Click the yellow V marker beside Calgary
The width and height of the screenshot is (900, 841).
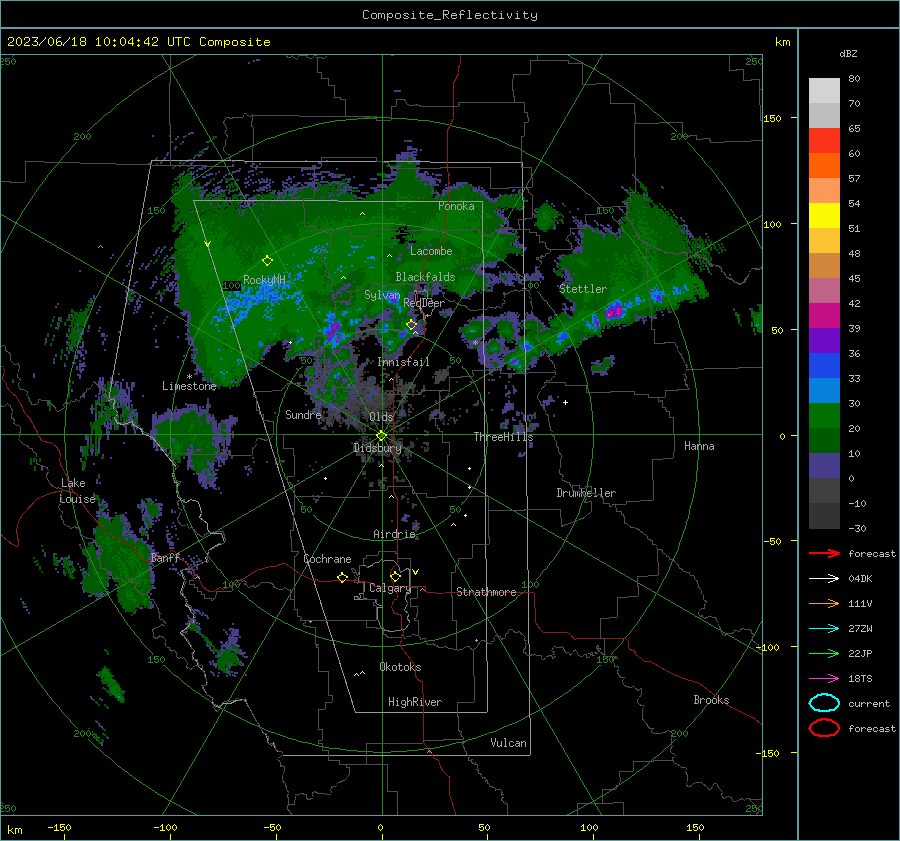(x=415, y=572)
